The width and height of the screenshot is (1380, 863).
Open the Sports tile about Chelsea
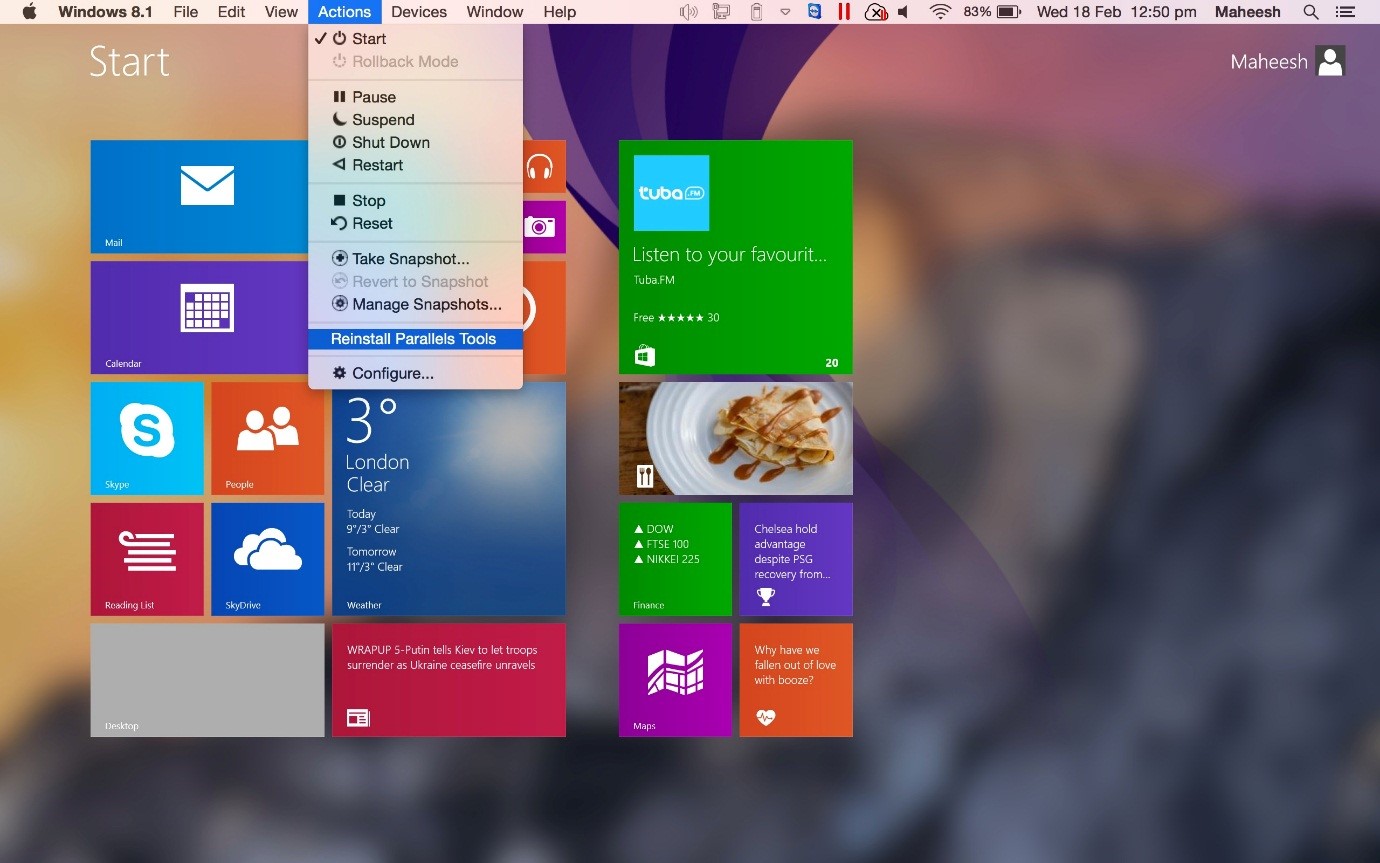point(796,559)
